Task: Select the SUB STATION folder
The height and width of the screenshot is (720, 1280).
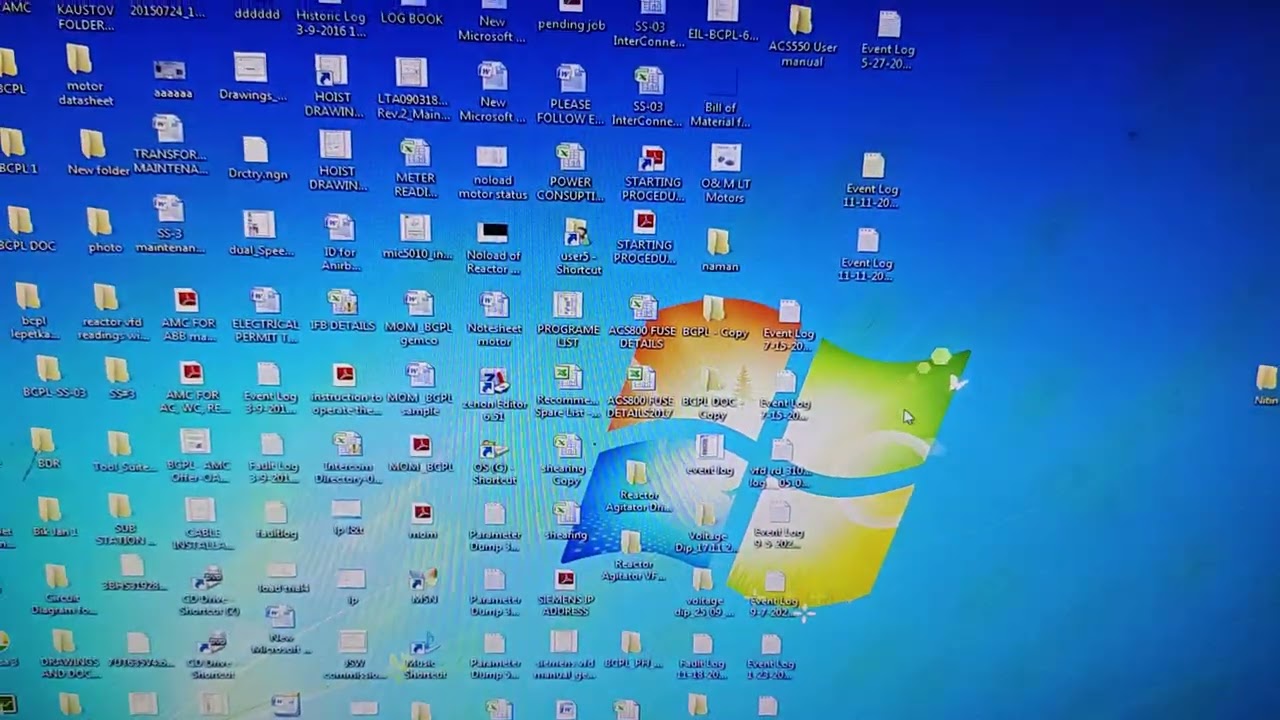Action: pyautogui.click(x=121, y=521)
